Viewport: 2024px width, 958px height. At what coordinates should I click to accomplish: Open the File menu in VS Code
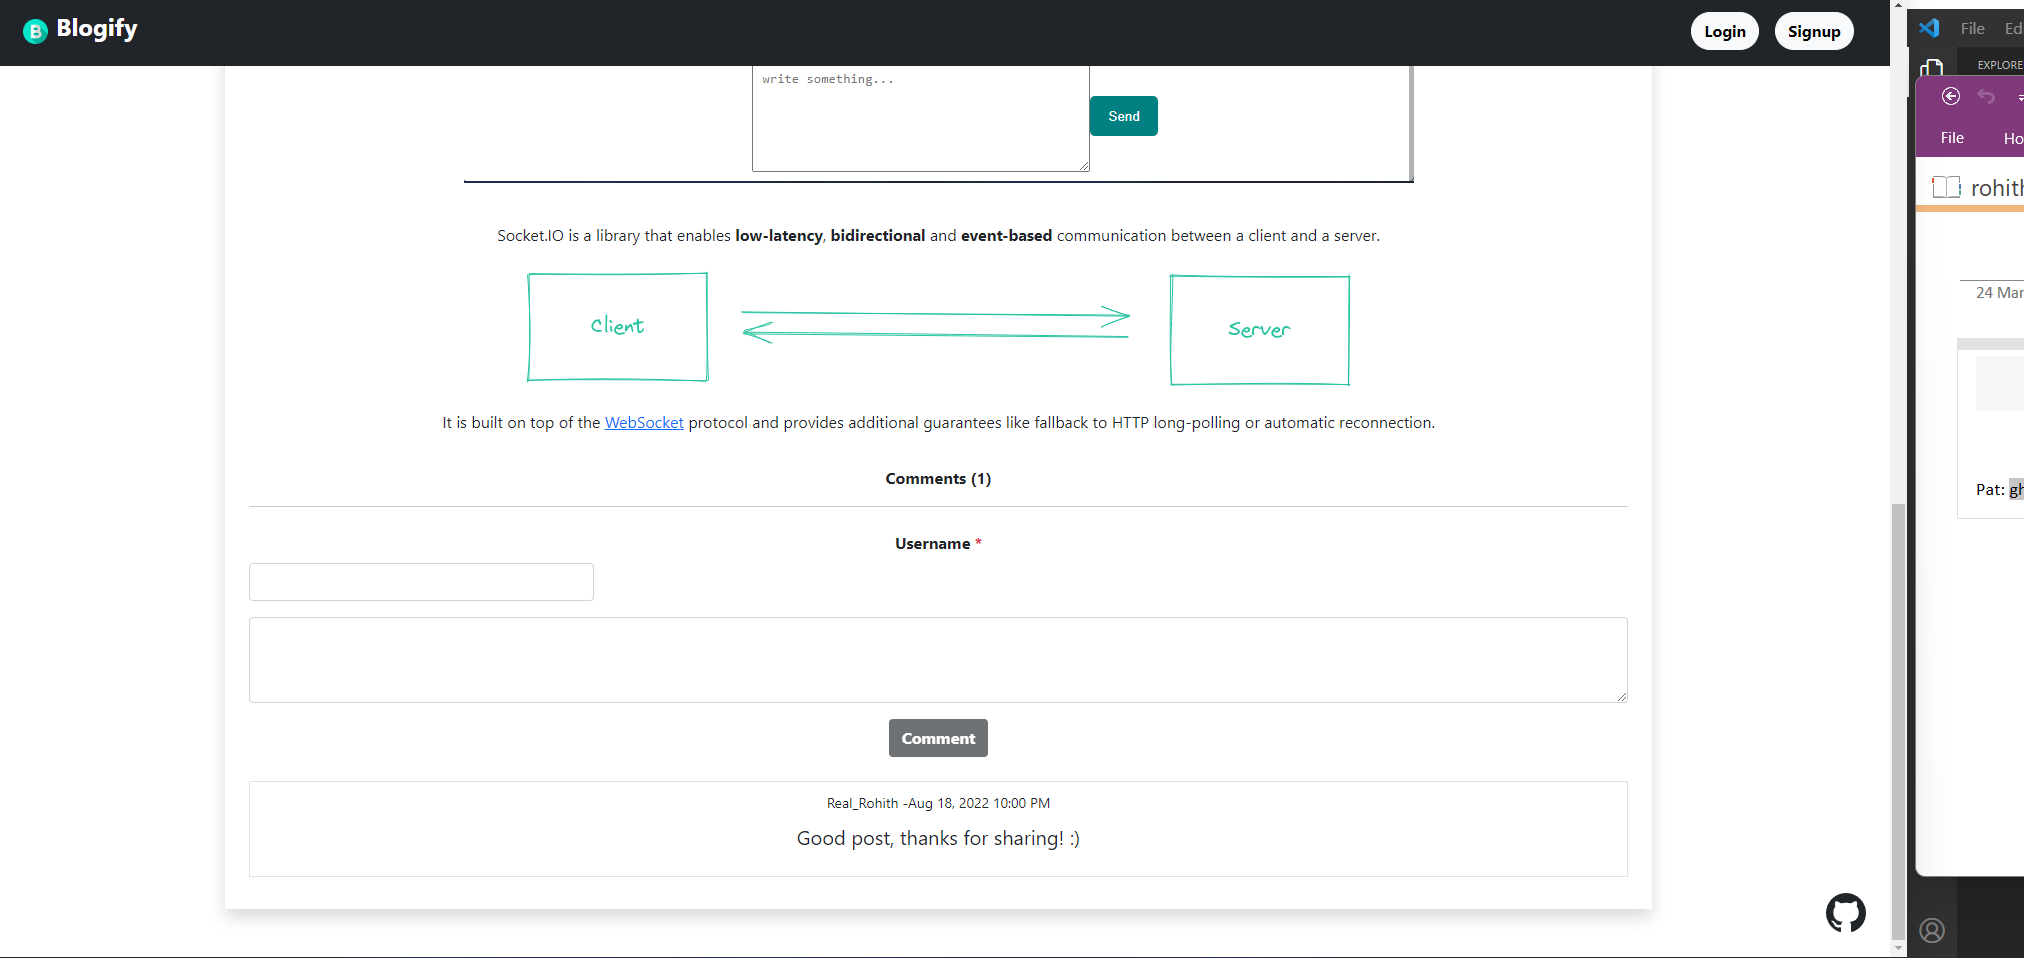[x=1971, y=28]
